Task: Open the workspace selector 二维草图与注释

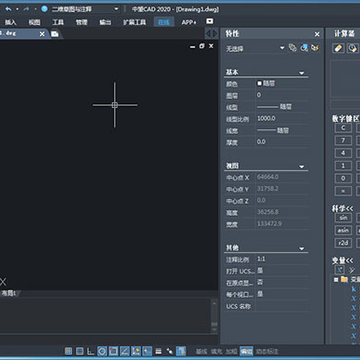Action: pyautogui.click(x=85, y=9)
